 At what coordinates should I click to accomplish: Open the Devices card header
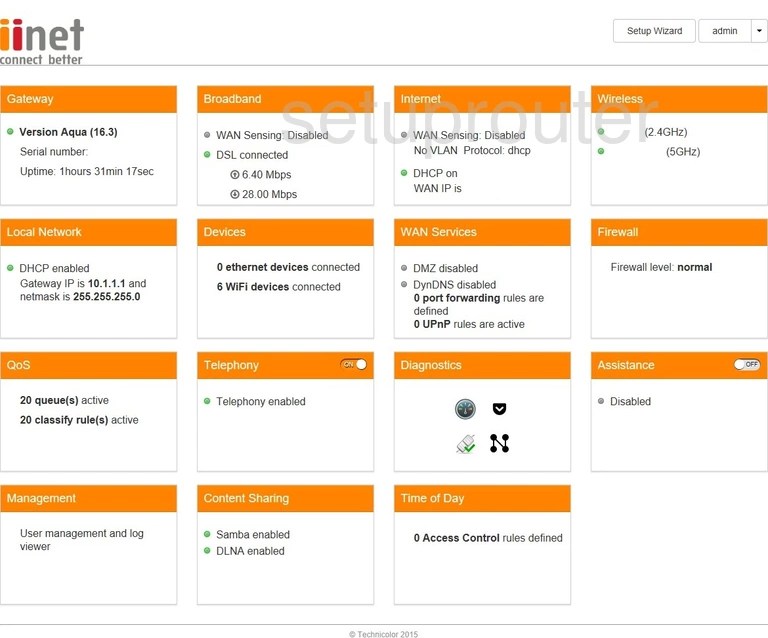pos(286,233)
